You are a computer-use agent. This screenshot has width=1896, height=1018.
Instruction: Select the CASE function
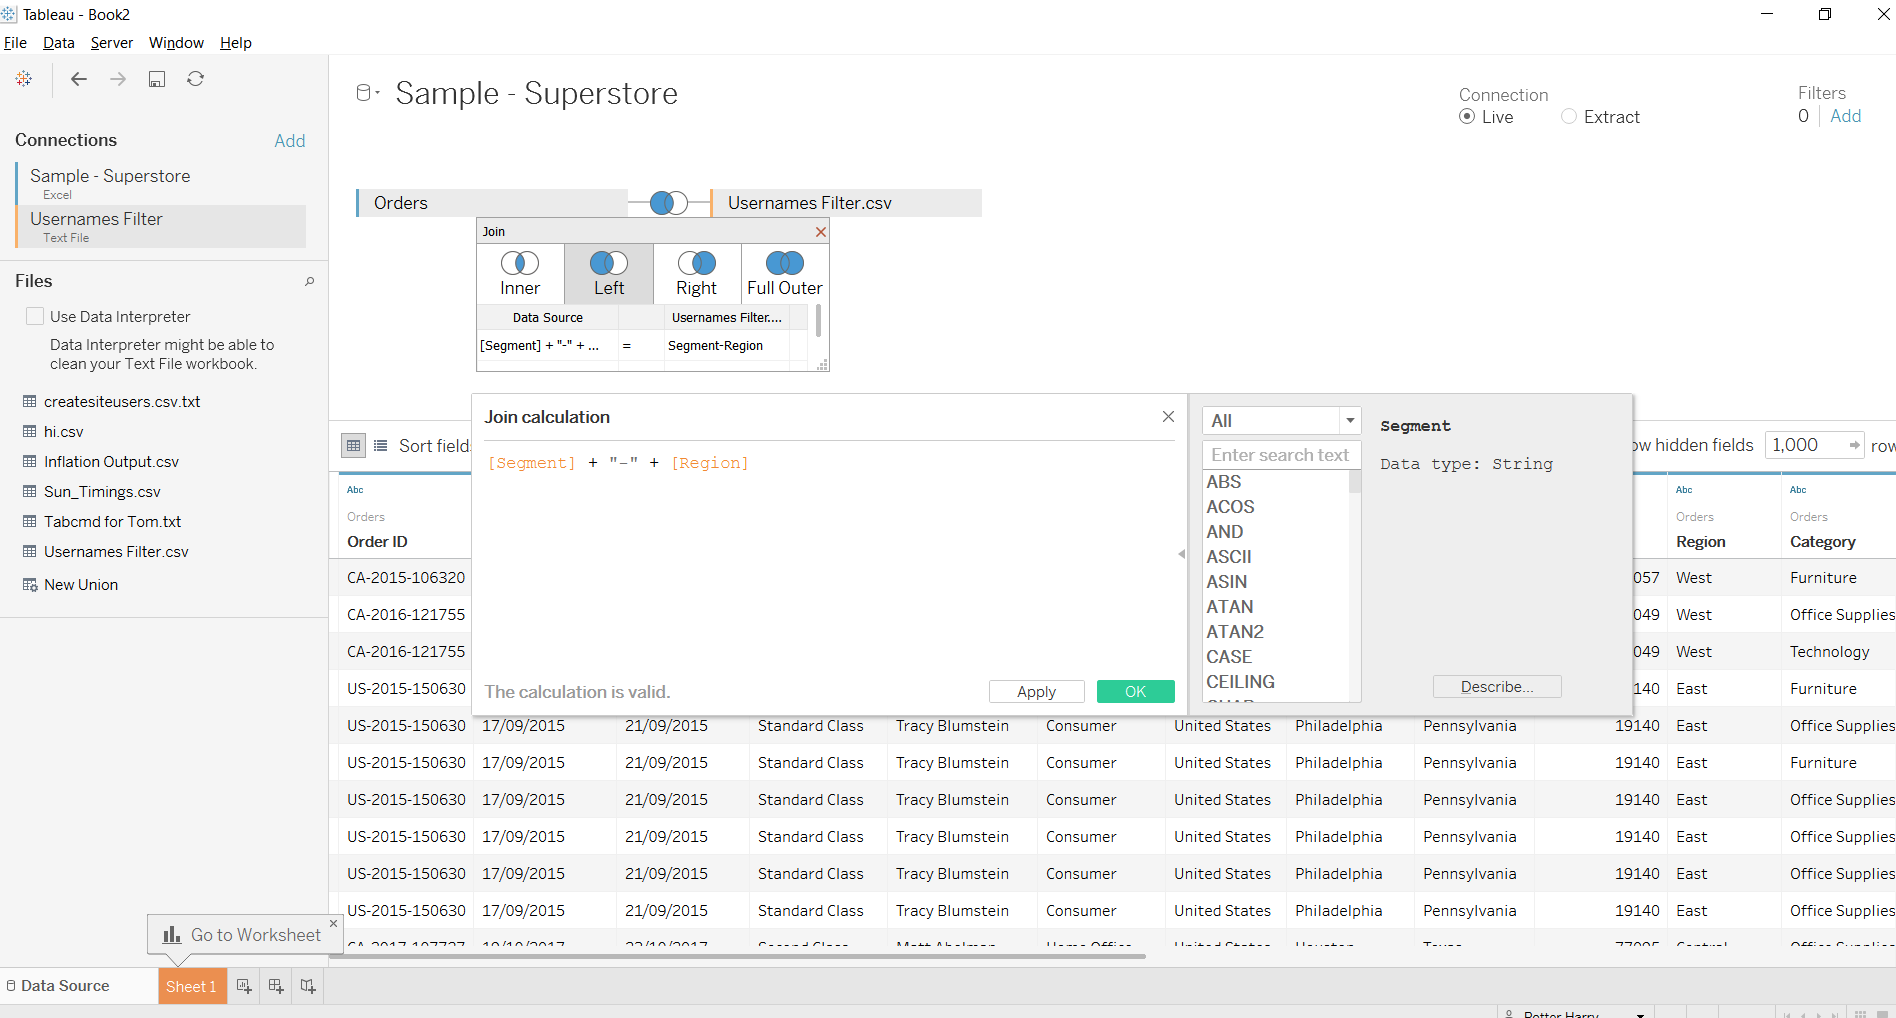(1229, 657)
